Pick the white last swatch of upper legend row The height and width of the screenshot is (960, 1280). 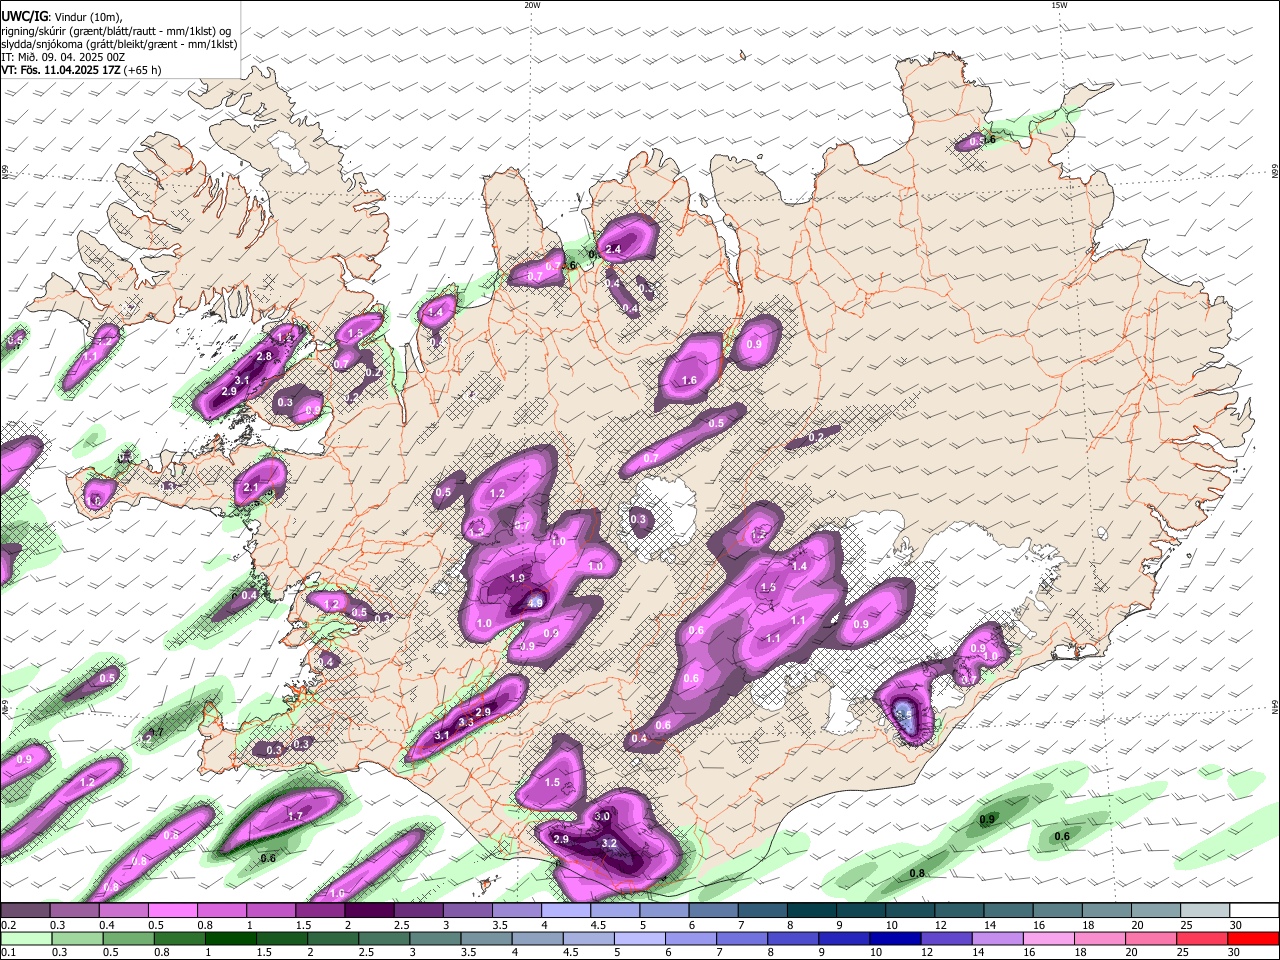pyautogui.click(x=1254, y=911)
